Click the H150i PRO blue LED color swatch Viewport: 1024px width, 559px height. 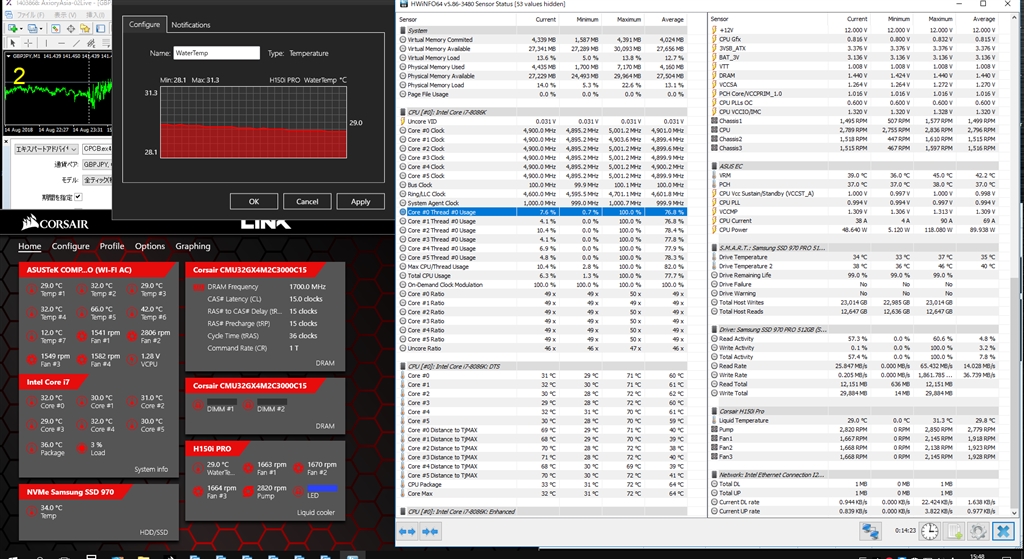coord(322,488)
